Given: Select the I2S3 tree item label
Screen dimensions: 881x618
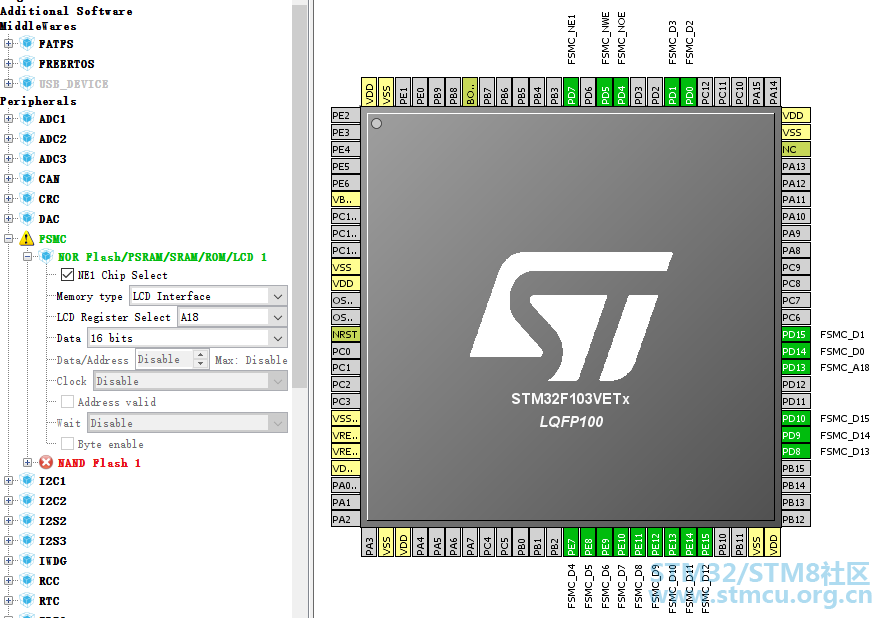Looking at the screenshot, I should coord(53,541).
